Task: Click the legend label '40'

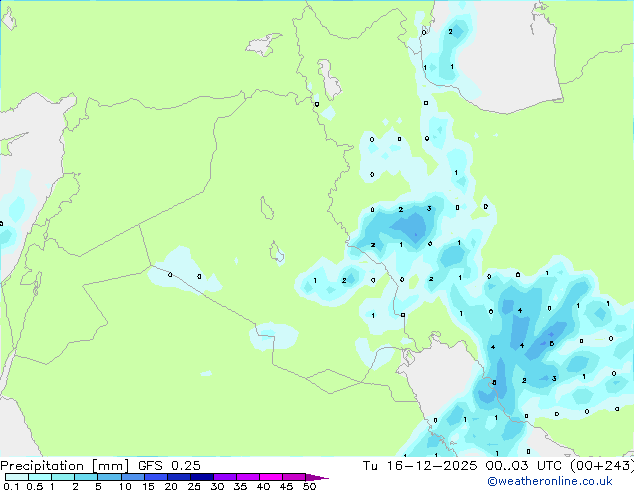Action: [x=263, y=486]
